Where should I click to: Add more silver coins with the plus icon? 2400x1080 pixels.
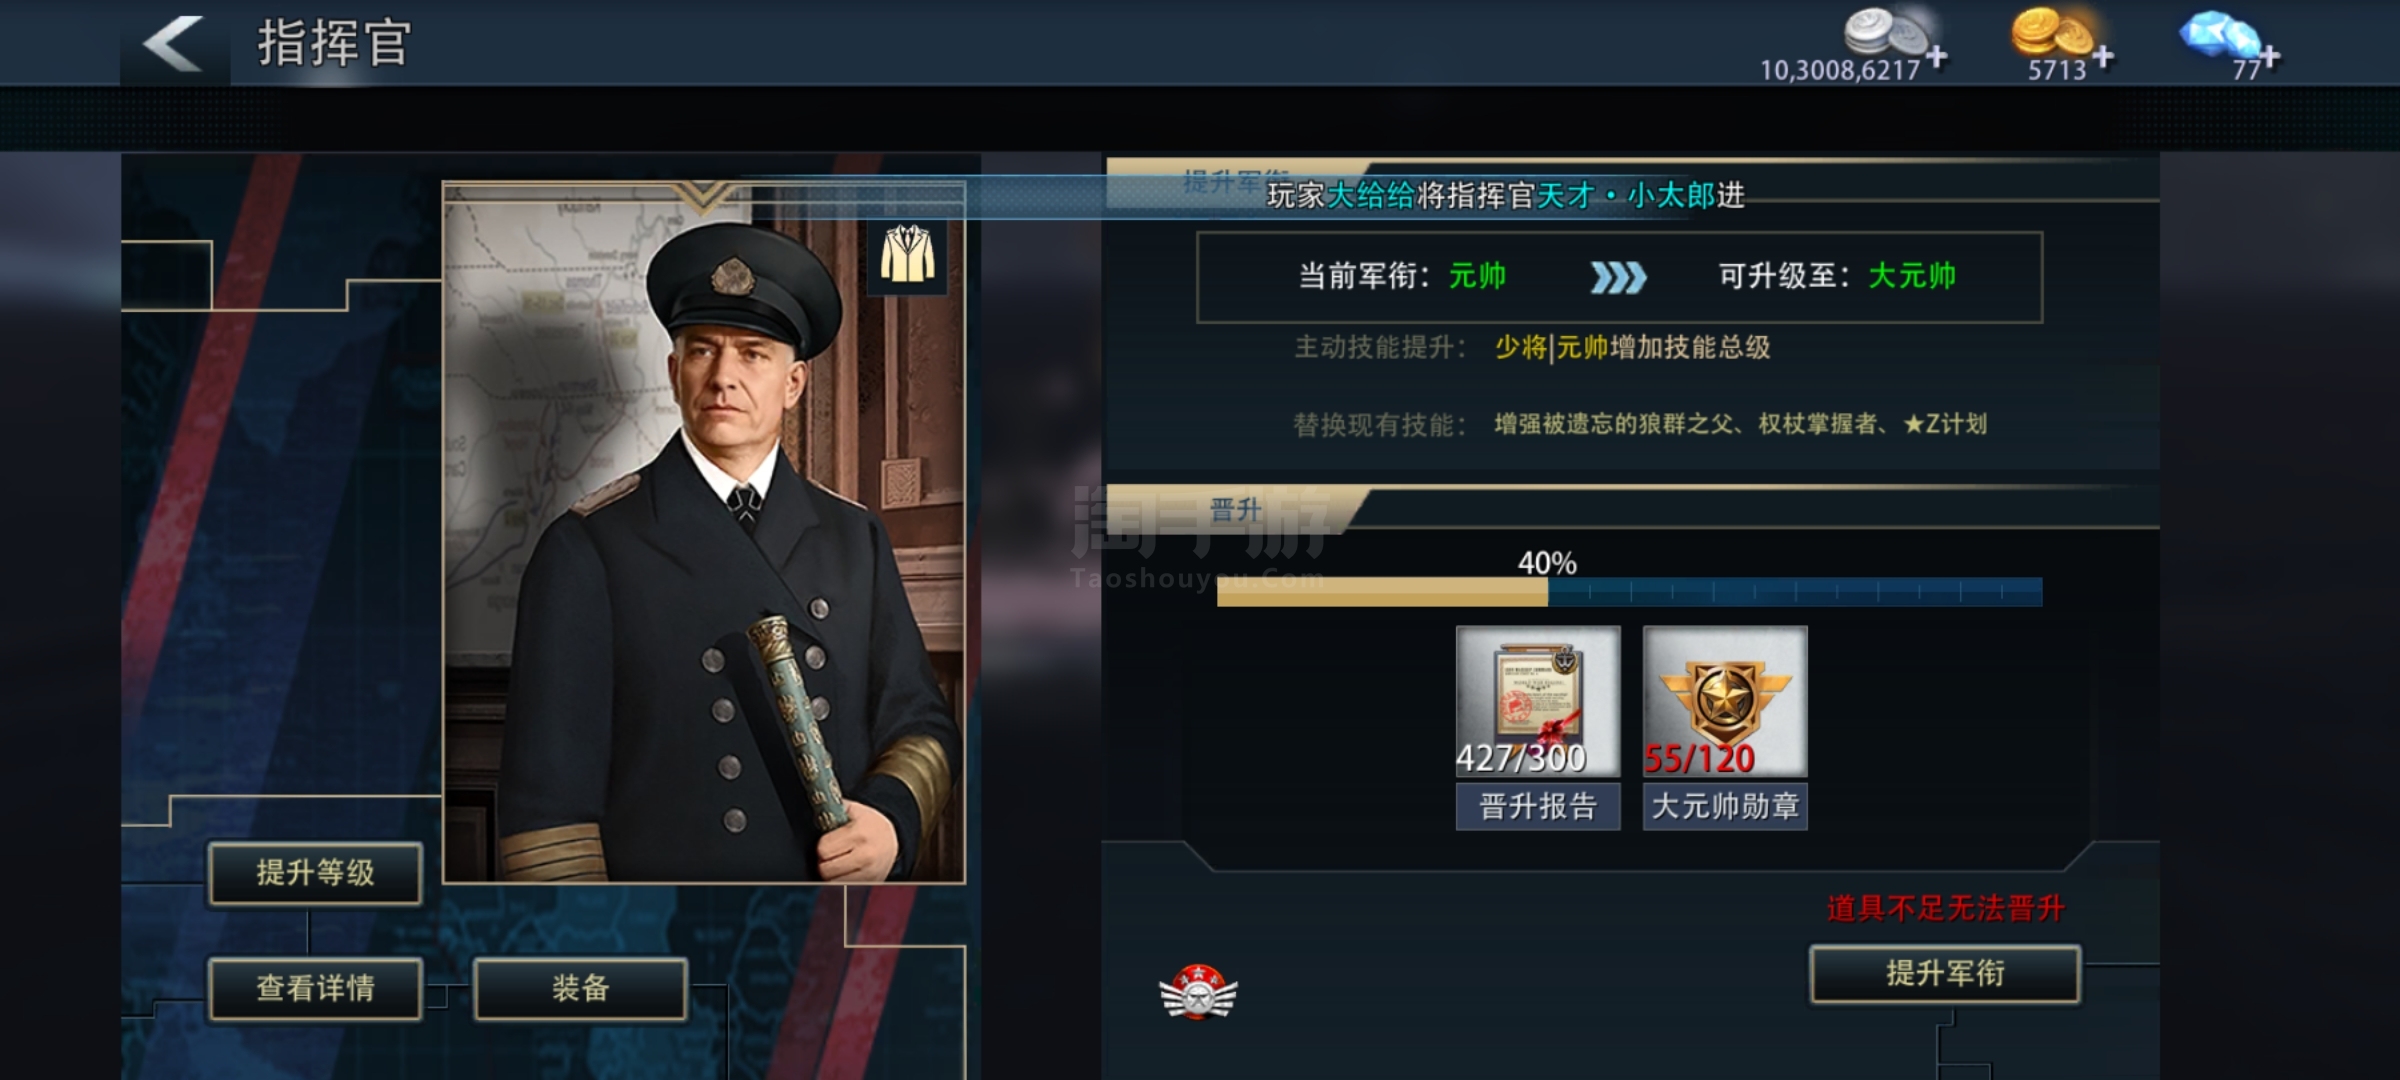(1937, 57)
